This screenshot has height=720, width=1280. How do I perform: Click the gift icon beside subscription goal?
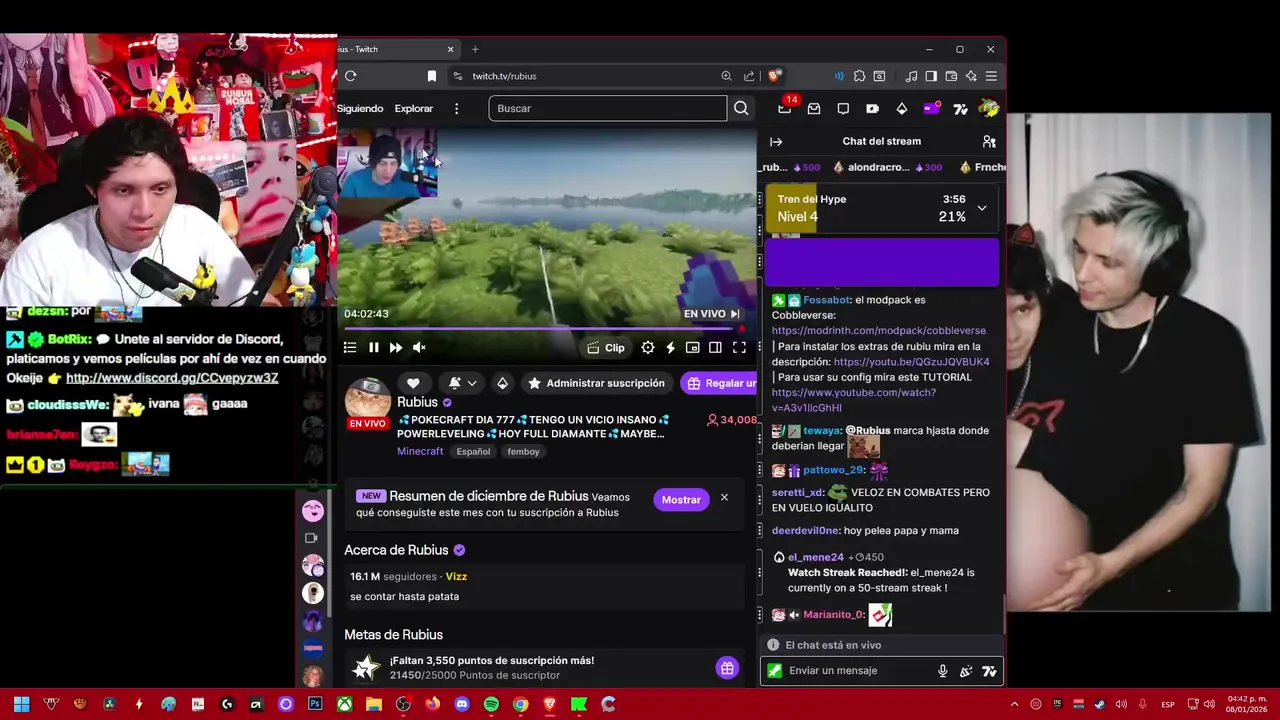727,668
